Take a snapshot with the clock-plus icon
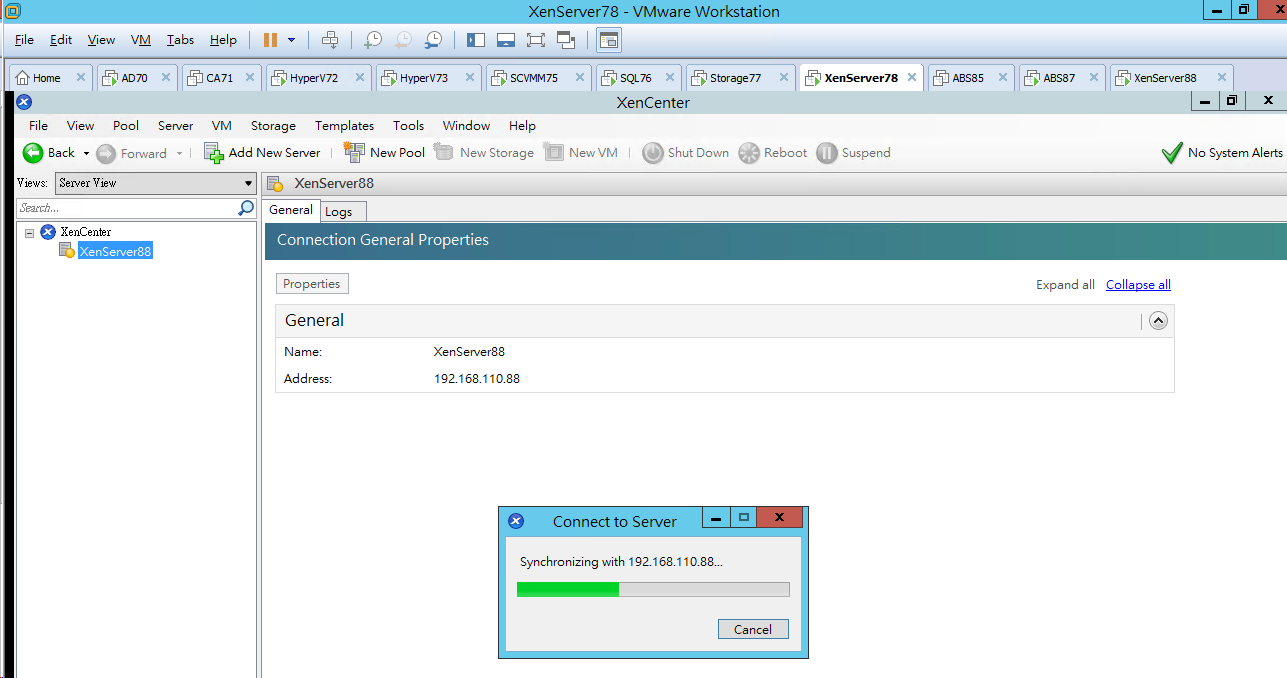This screenshot has width=1287, height=678. coord(372,40)
